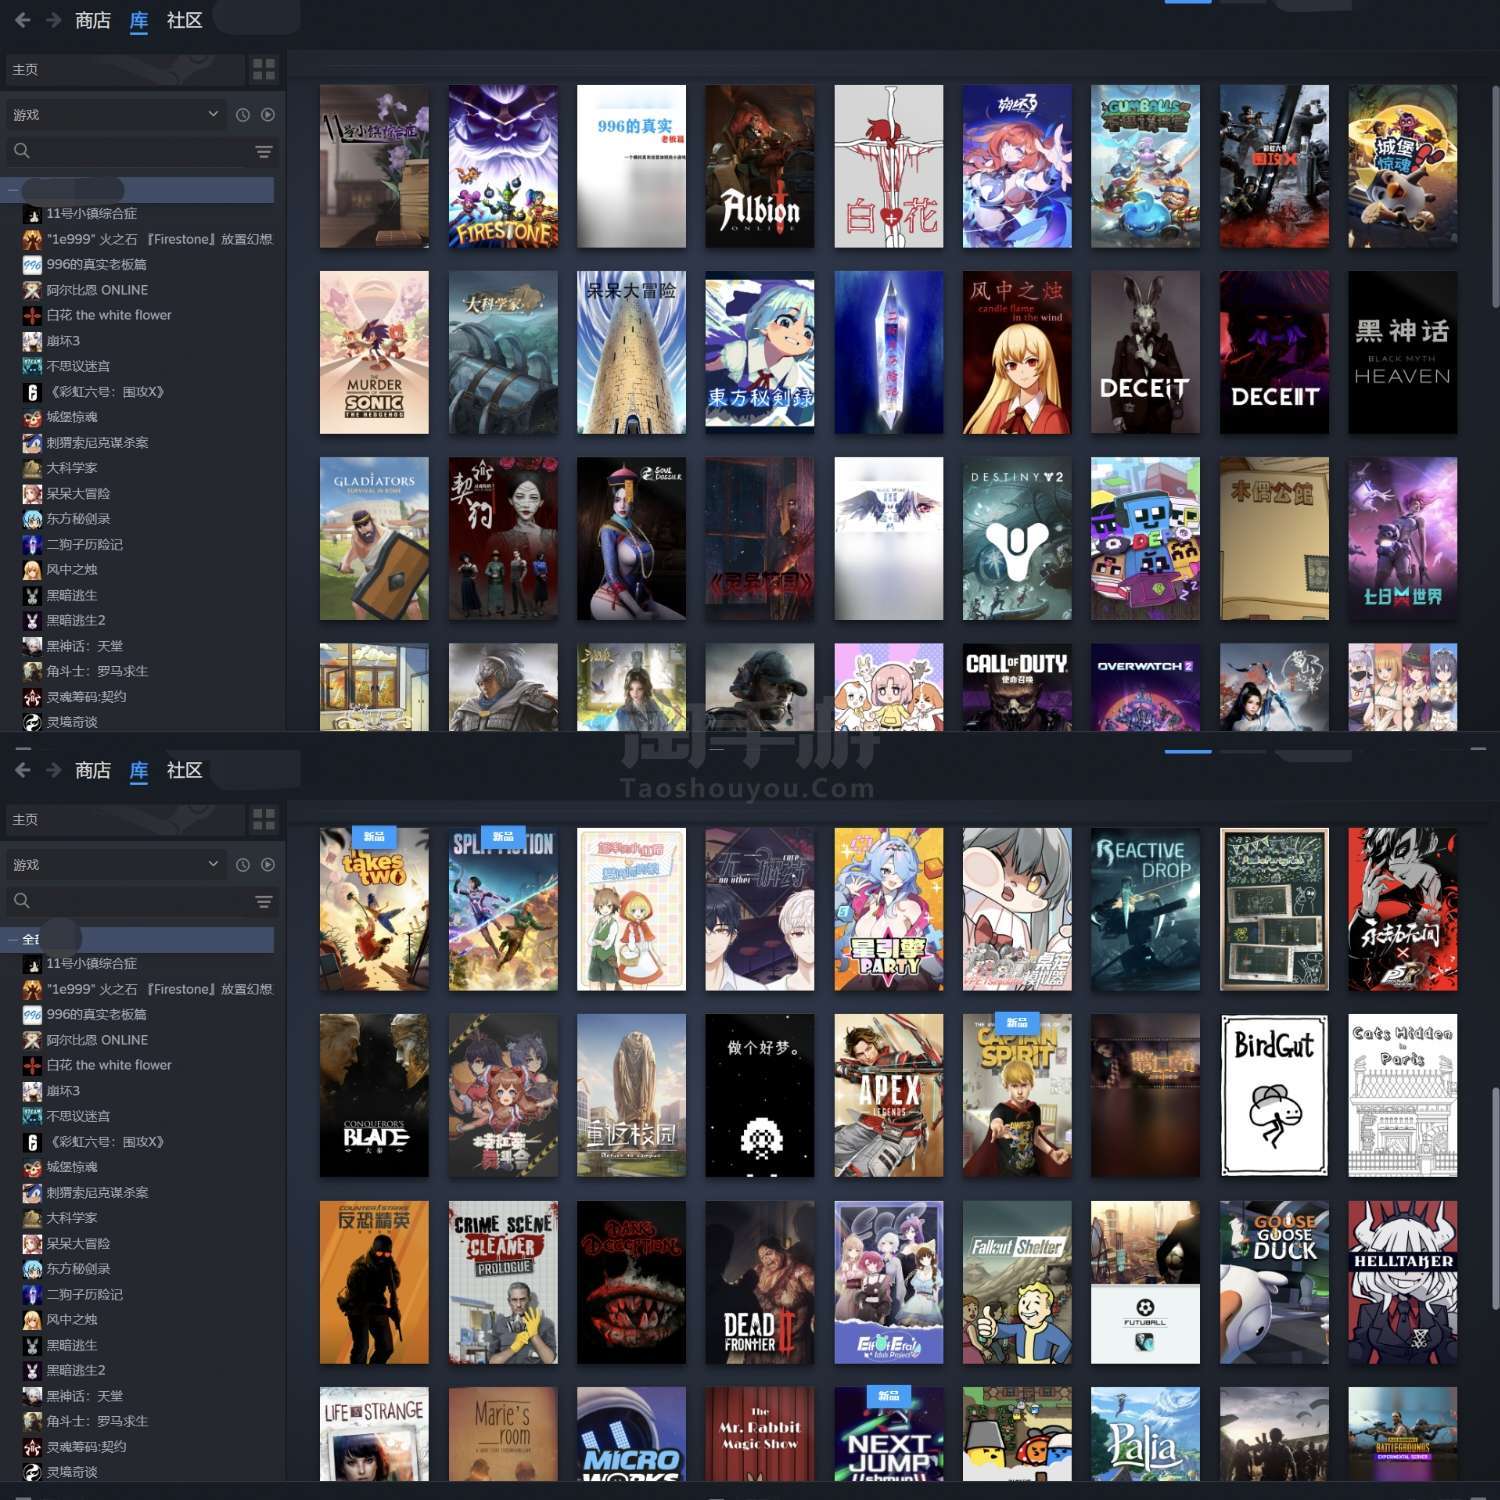Screen dimensions: 1500x1500
Task: Open the 黑神话 HEAVEN cover
Action: 1402,352
